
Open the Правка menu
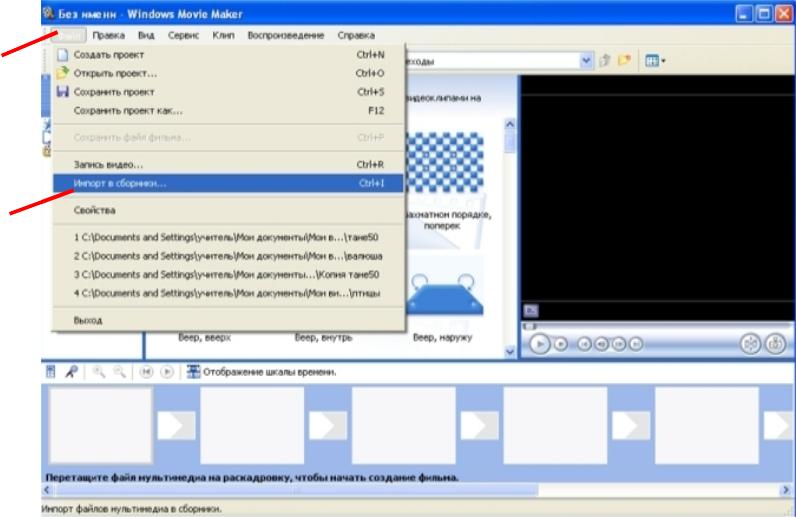109,35
